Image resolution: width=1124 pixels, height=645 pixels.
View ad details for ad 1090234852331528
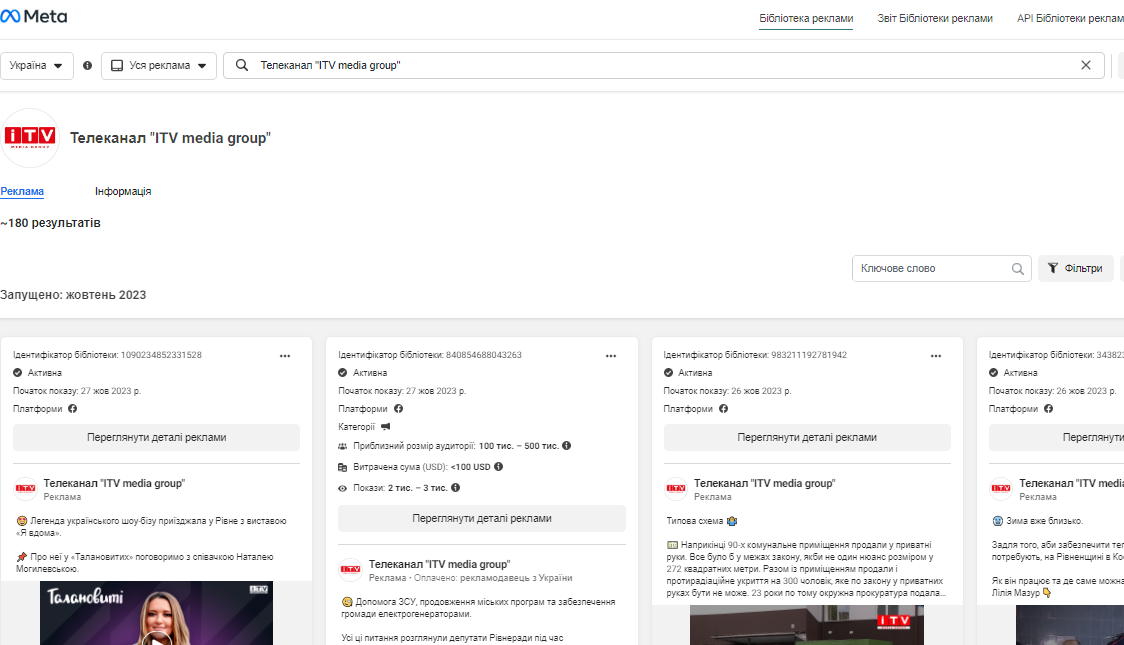point(156,437)
